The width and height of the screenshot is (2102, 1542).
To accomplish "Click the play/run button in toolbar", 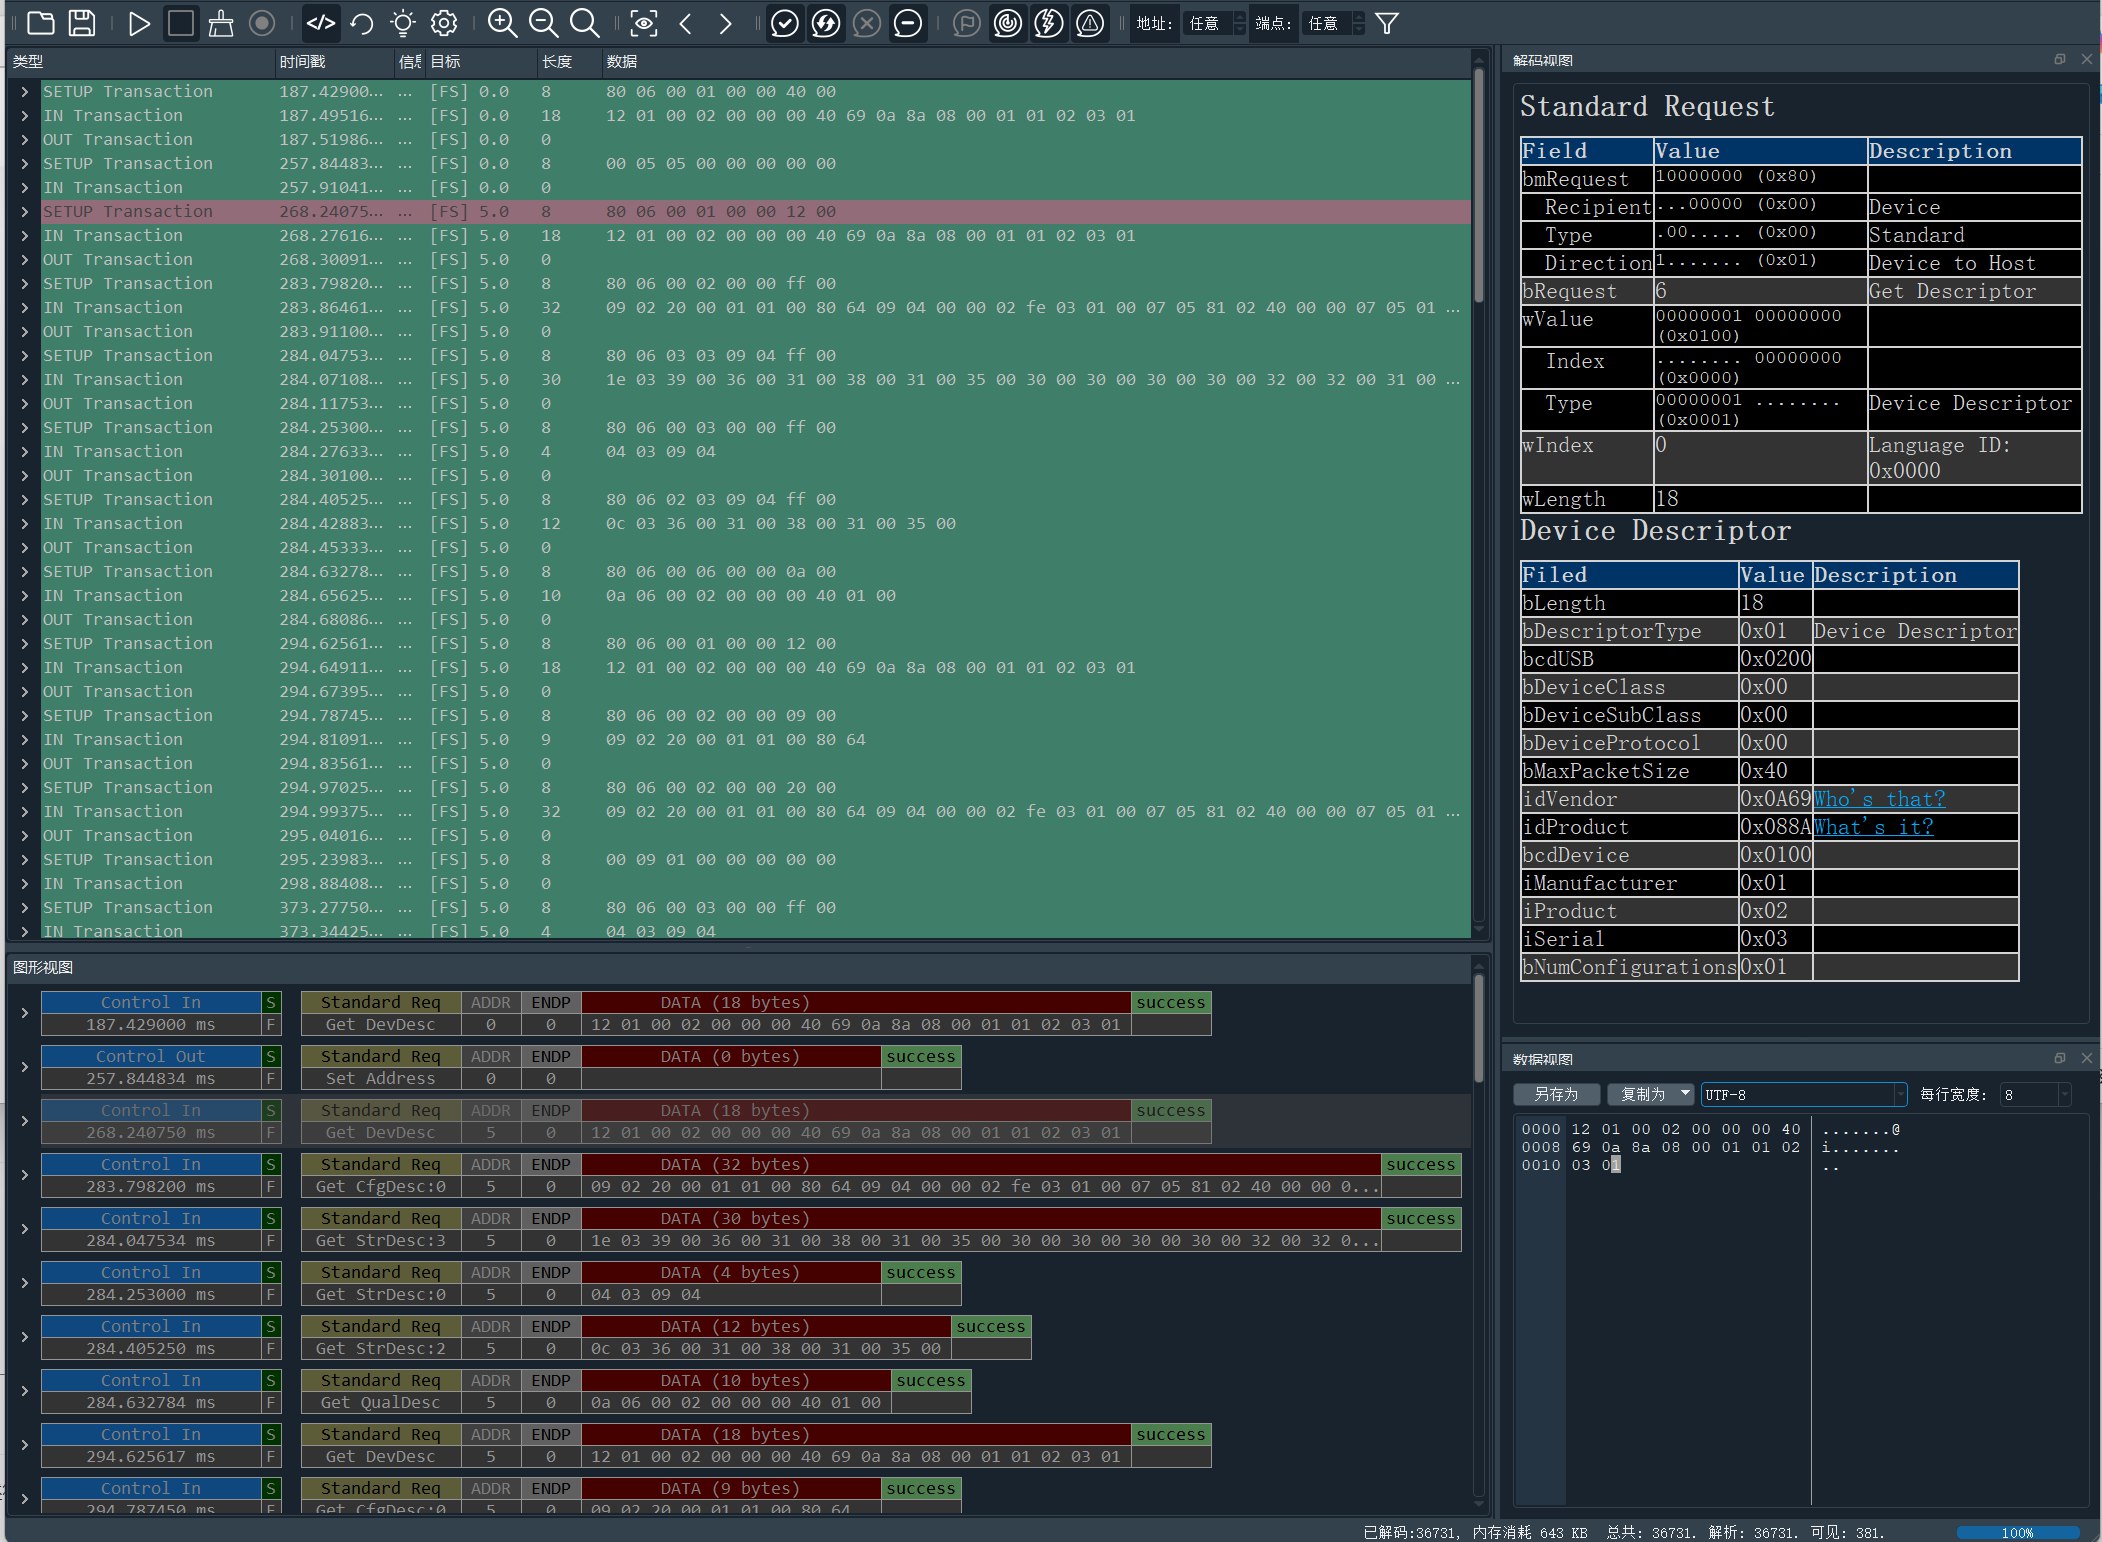I will (x=139, y=23).
